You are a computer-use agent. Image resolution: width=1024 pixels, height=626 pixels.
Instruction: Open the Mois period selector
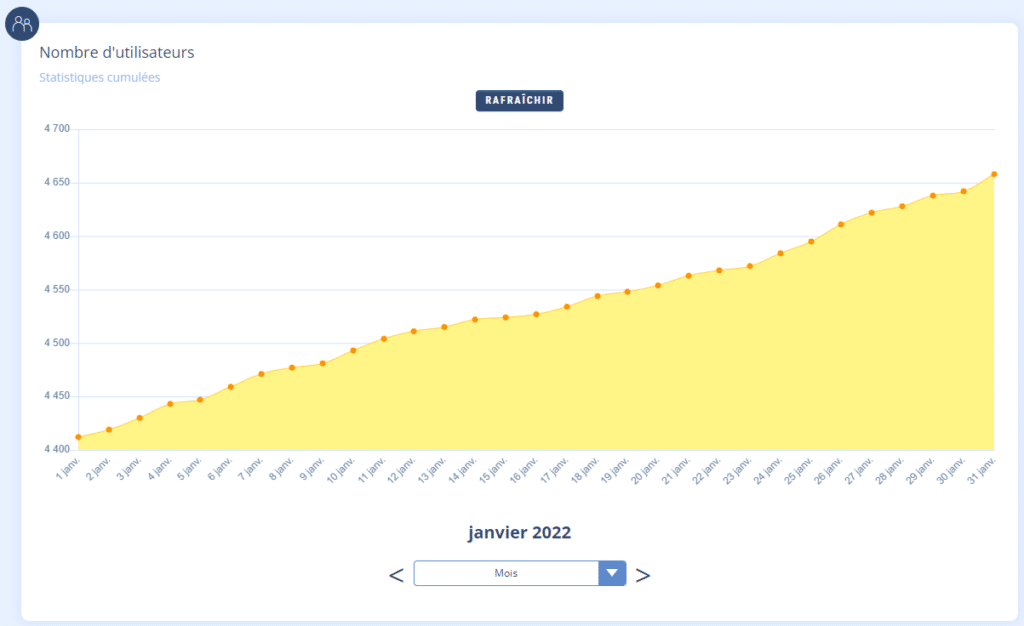tap(505, 573)
